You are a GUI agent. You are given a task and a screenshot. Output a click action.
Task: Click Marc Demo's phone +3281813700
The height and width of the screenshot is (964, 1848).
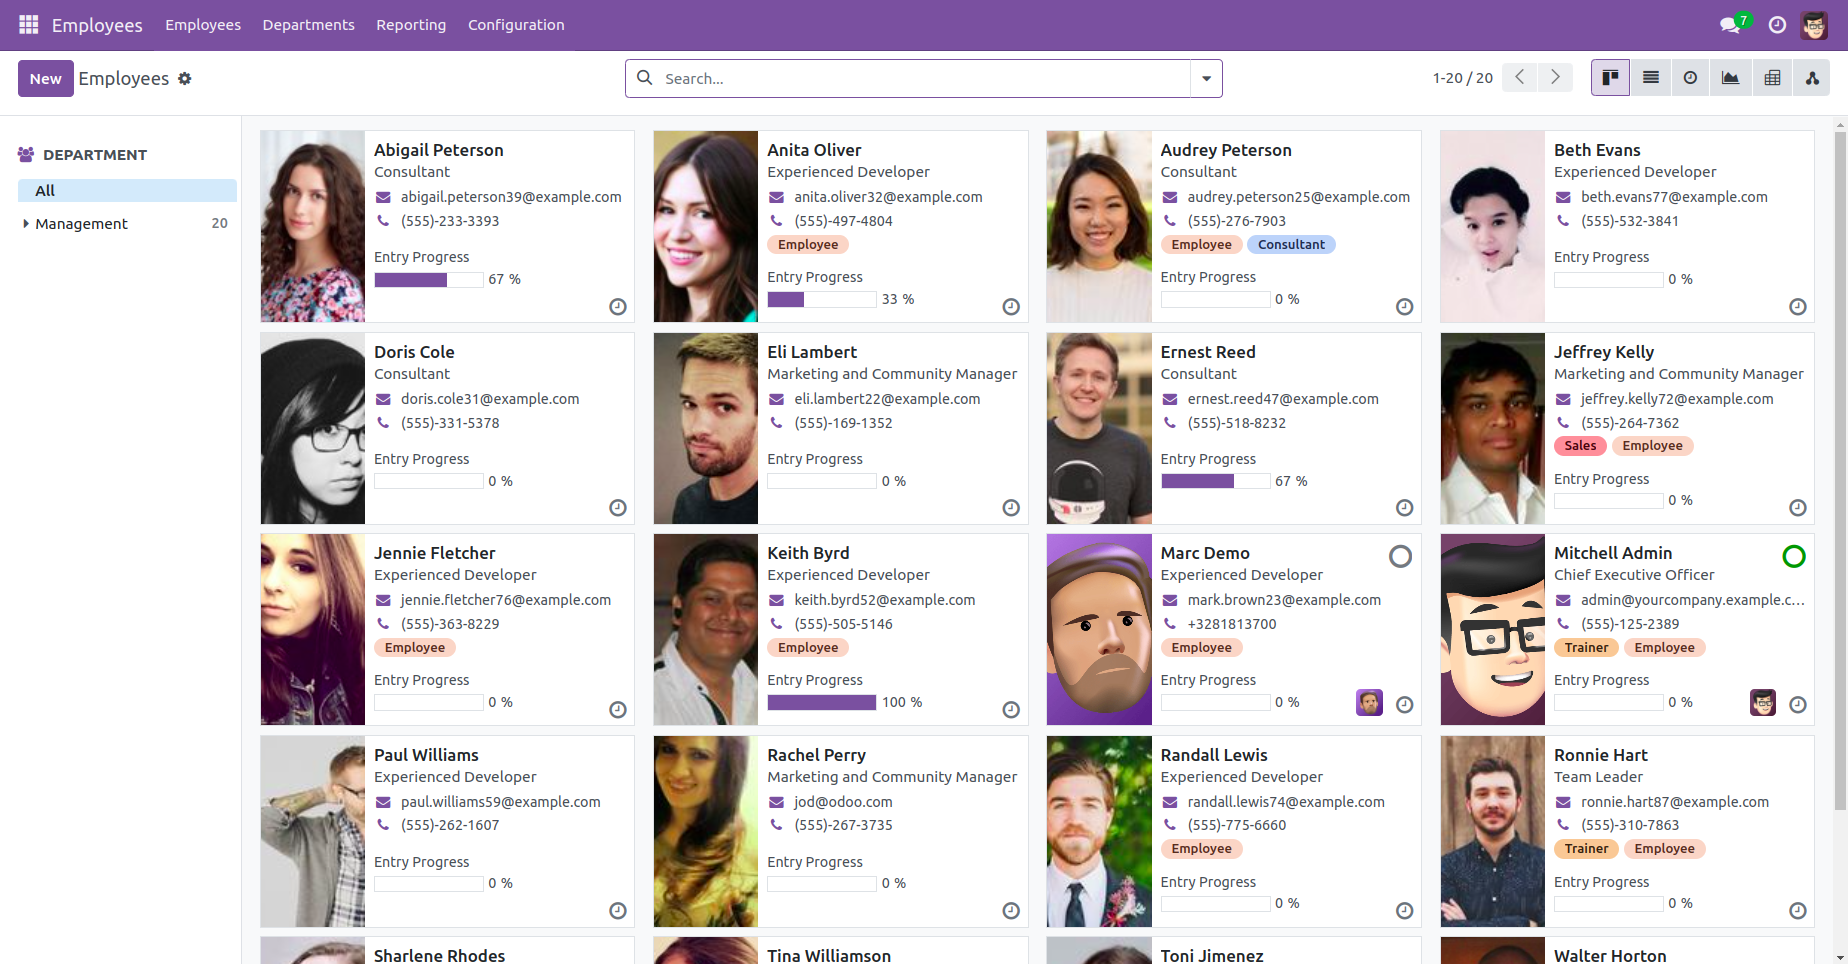(1231, 624)
